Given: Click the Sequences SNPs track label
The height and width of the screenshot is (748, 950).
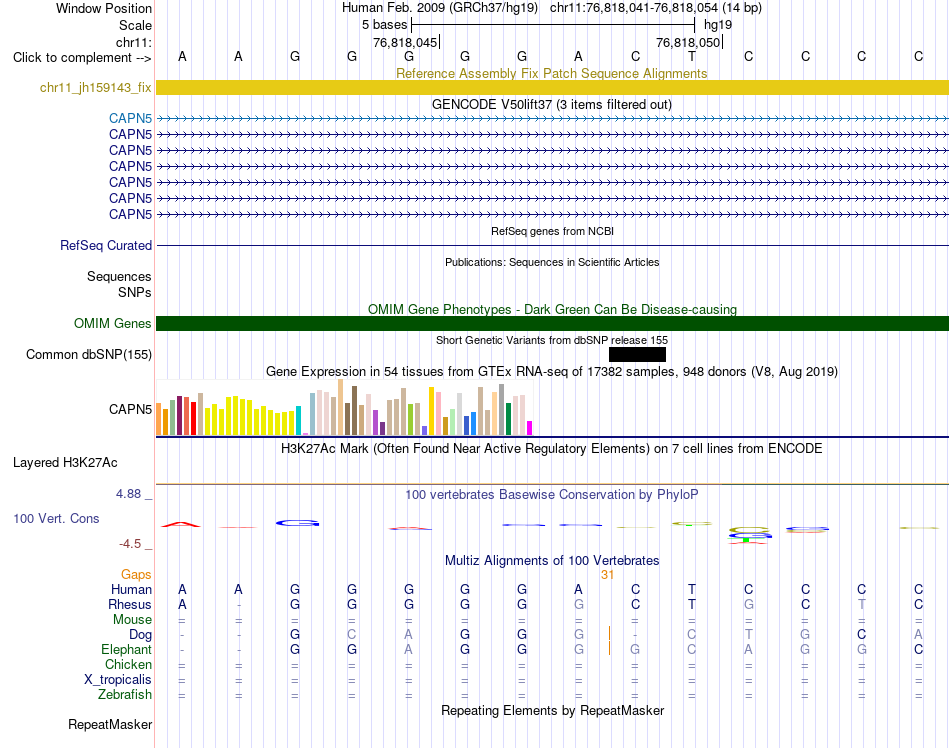Looking at the screenshot, I should pyautogui.click(x=119, y=284).
